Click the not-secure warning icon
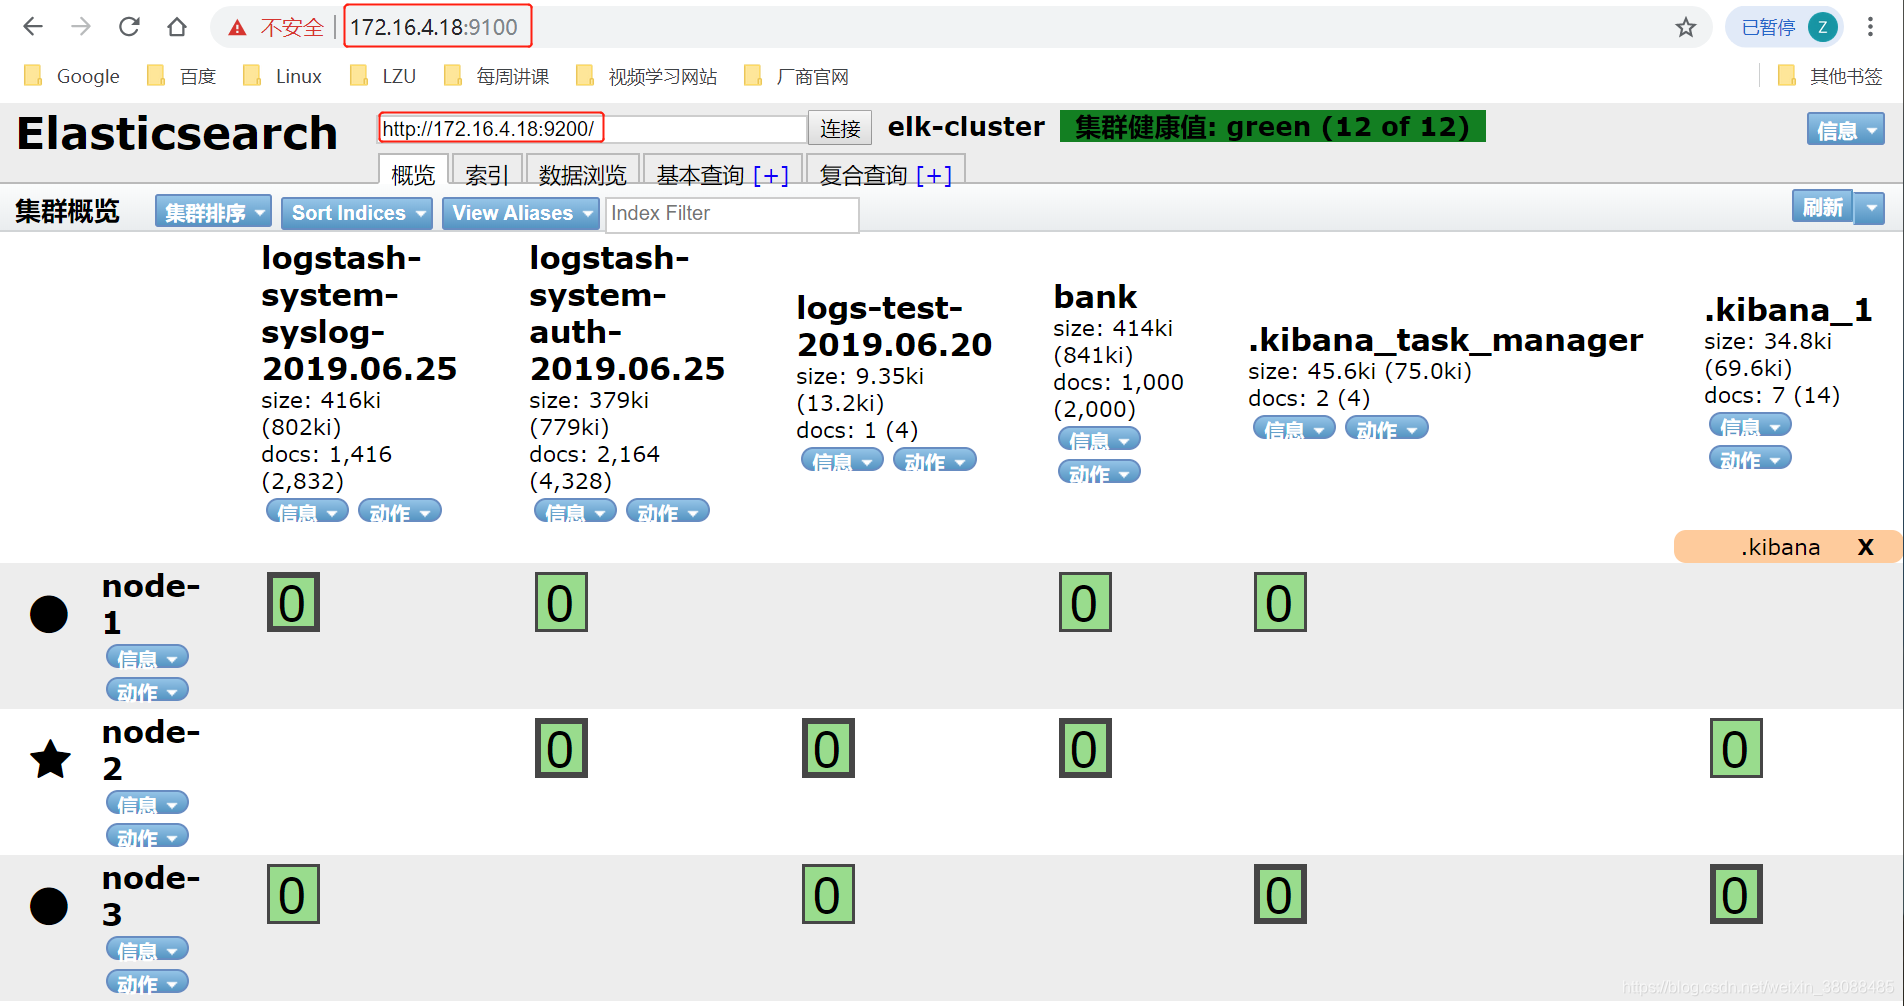Screen dimensions: 1904x1006 [x=237, y=28]
